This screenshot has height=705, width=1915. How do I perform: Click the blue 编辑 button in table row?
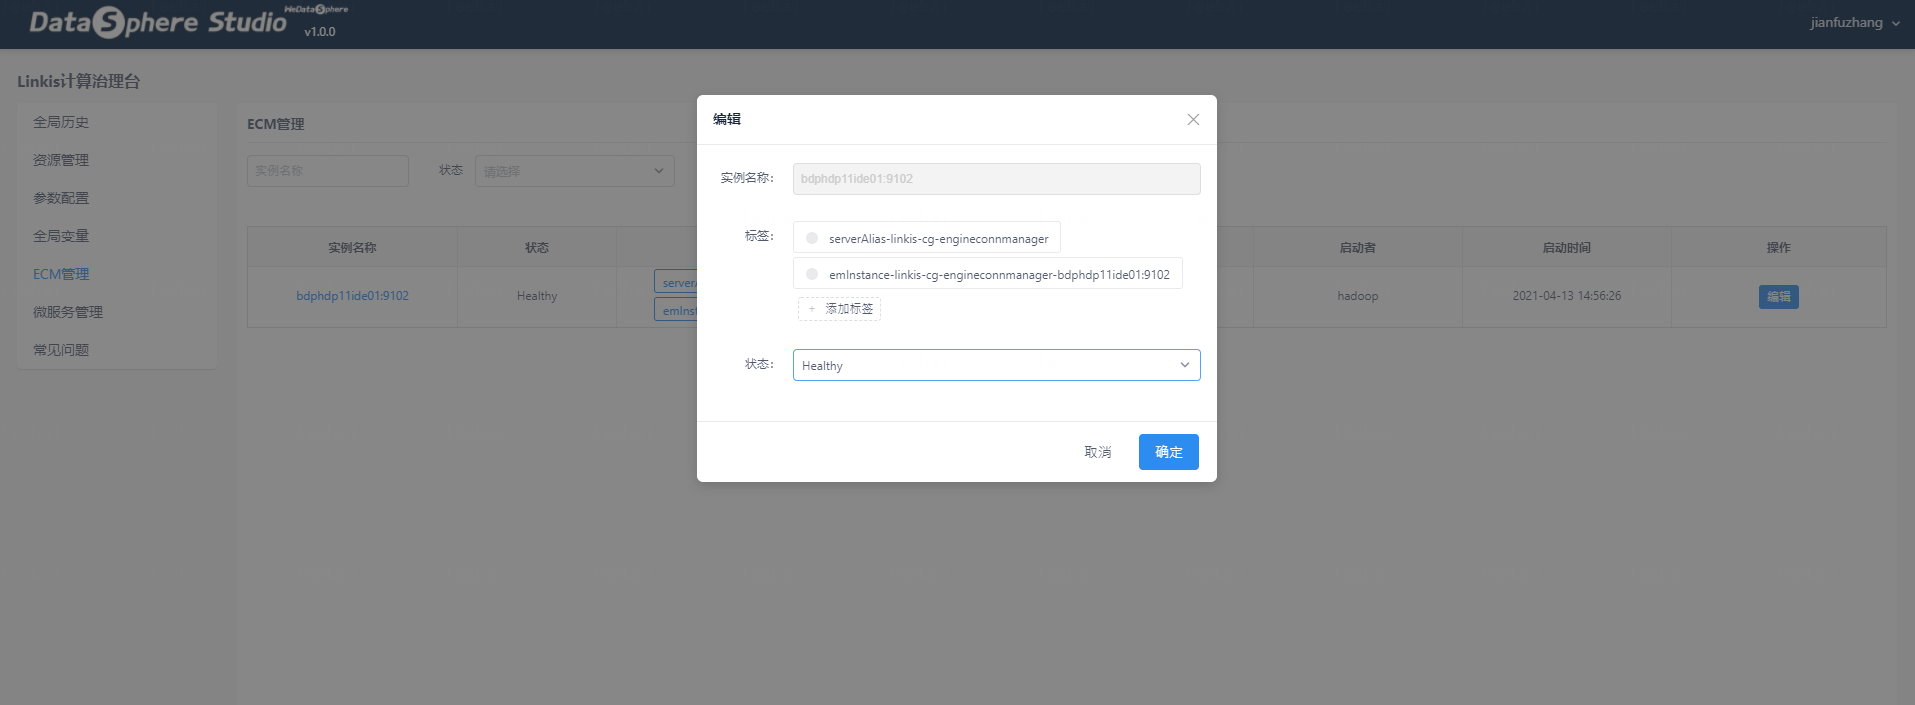1778,297
